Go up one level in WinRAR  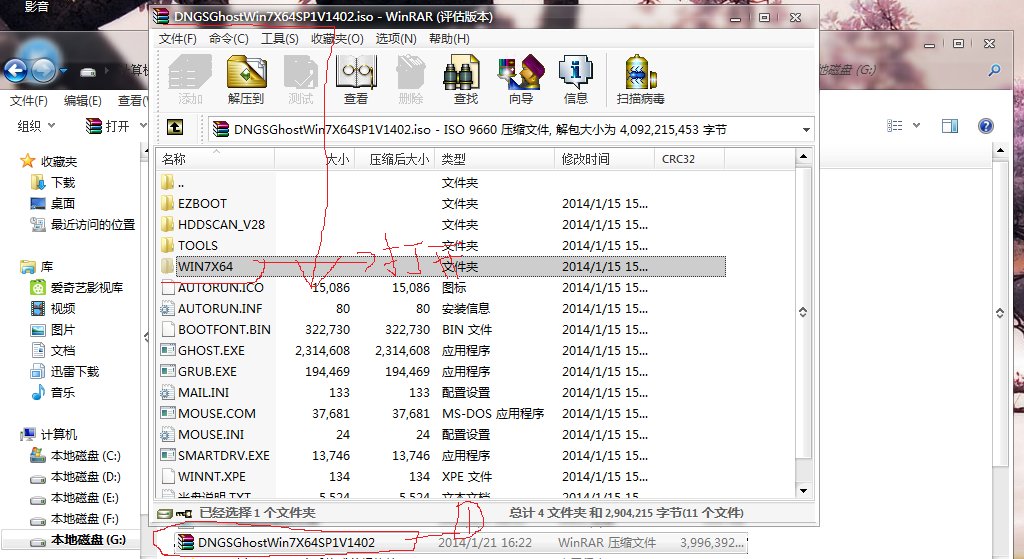[x=174, y=127]
